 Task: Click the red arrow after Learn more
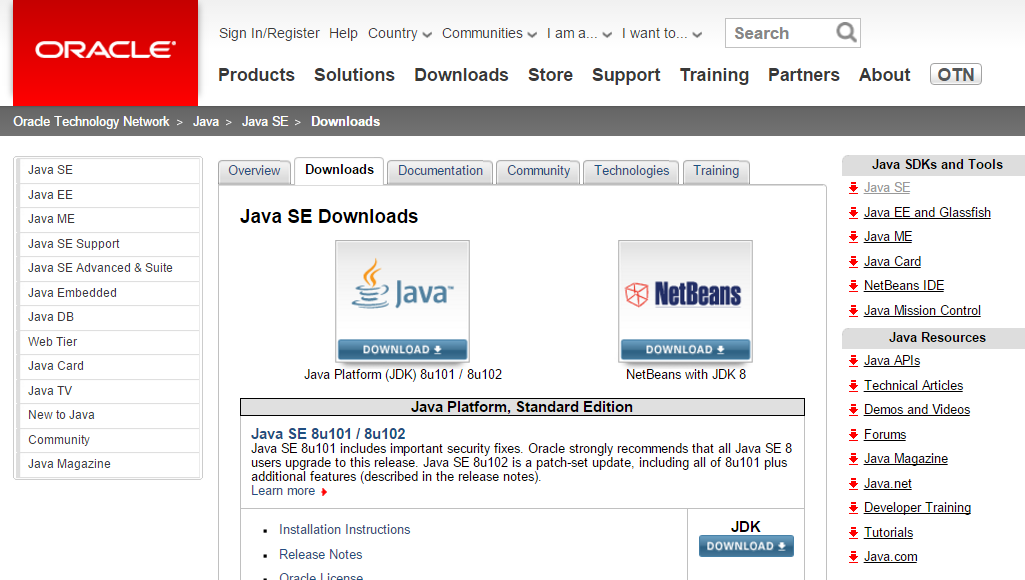tap(324, 492)
